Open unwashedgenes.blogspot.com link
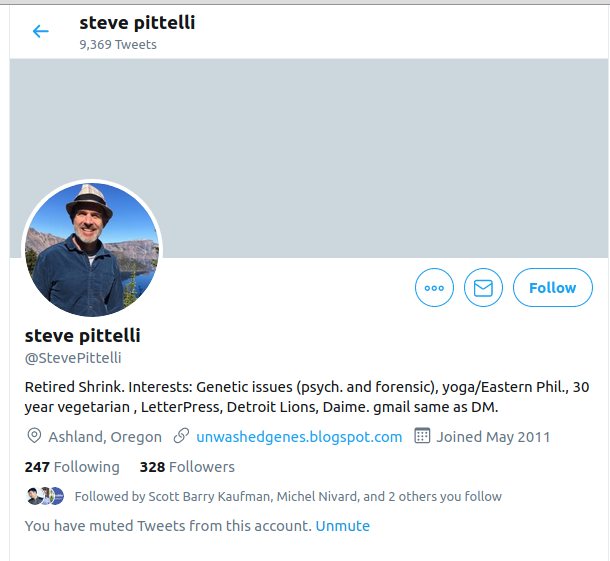Viewport: 610px width, 561px height. pos(299,437)
